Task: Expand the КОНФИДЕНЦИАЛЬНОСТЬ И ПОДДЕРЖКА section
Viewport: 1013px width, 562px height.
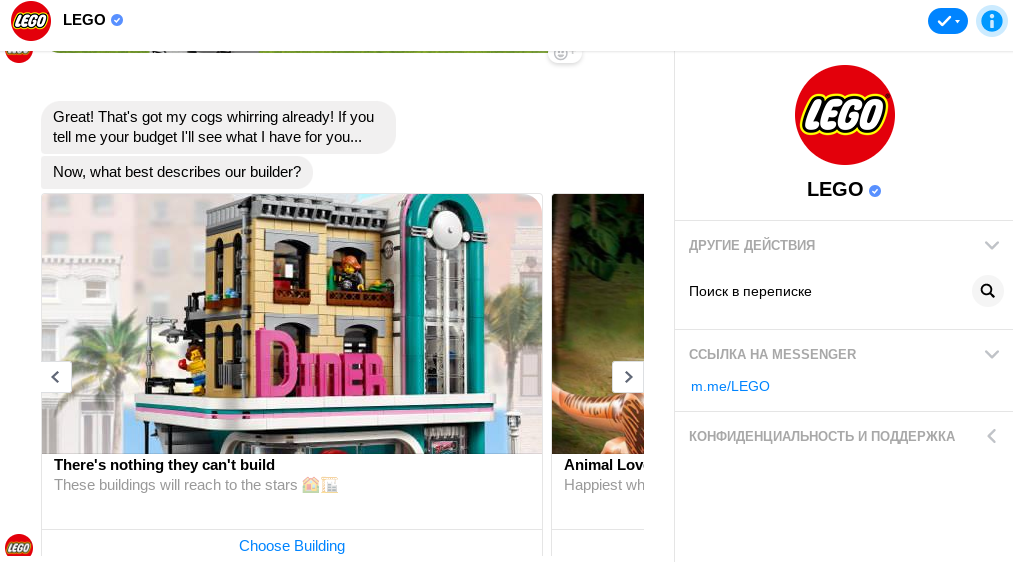Action: pos(844,436)
